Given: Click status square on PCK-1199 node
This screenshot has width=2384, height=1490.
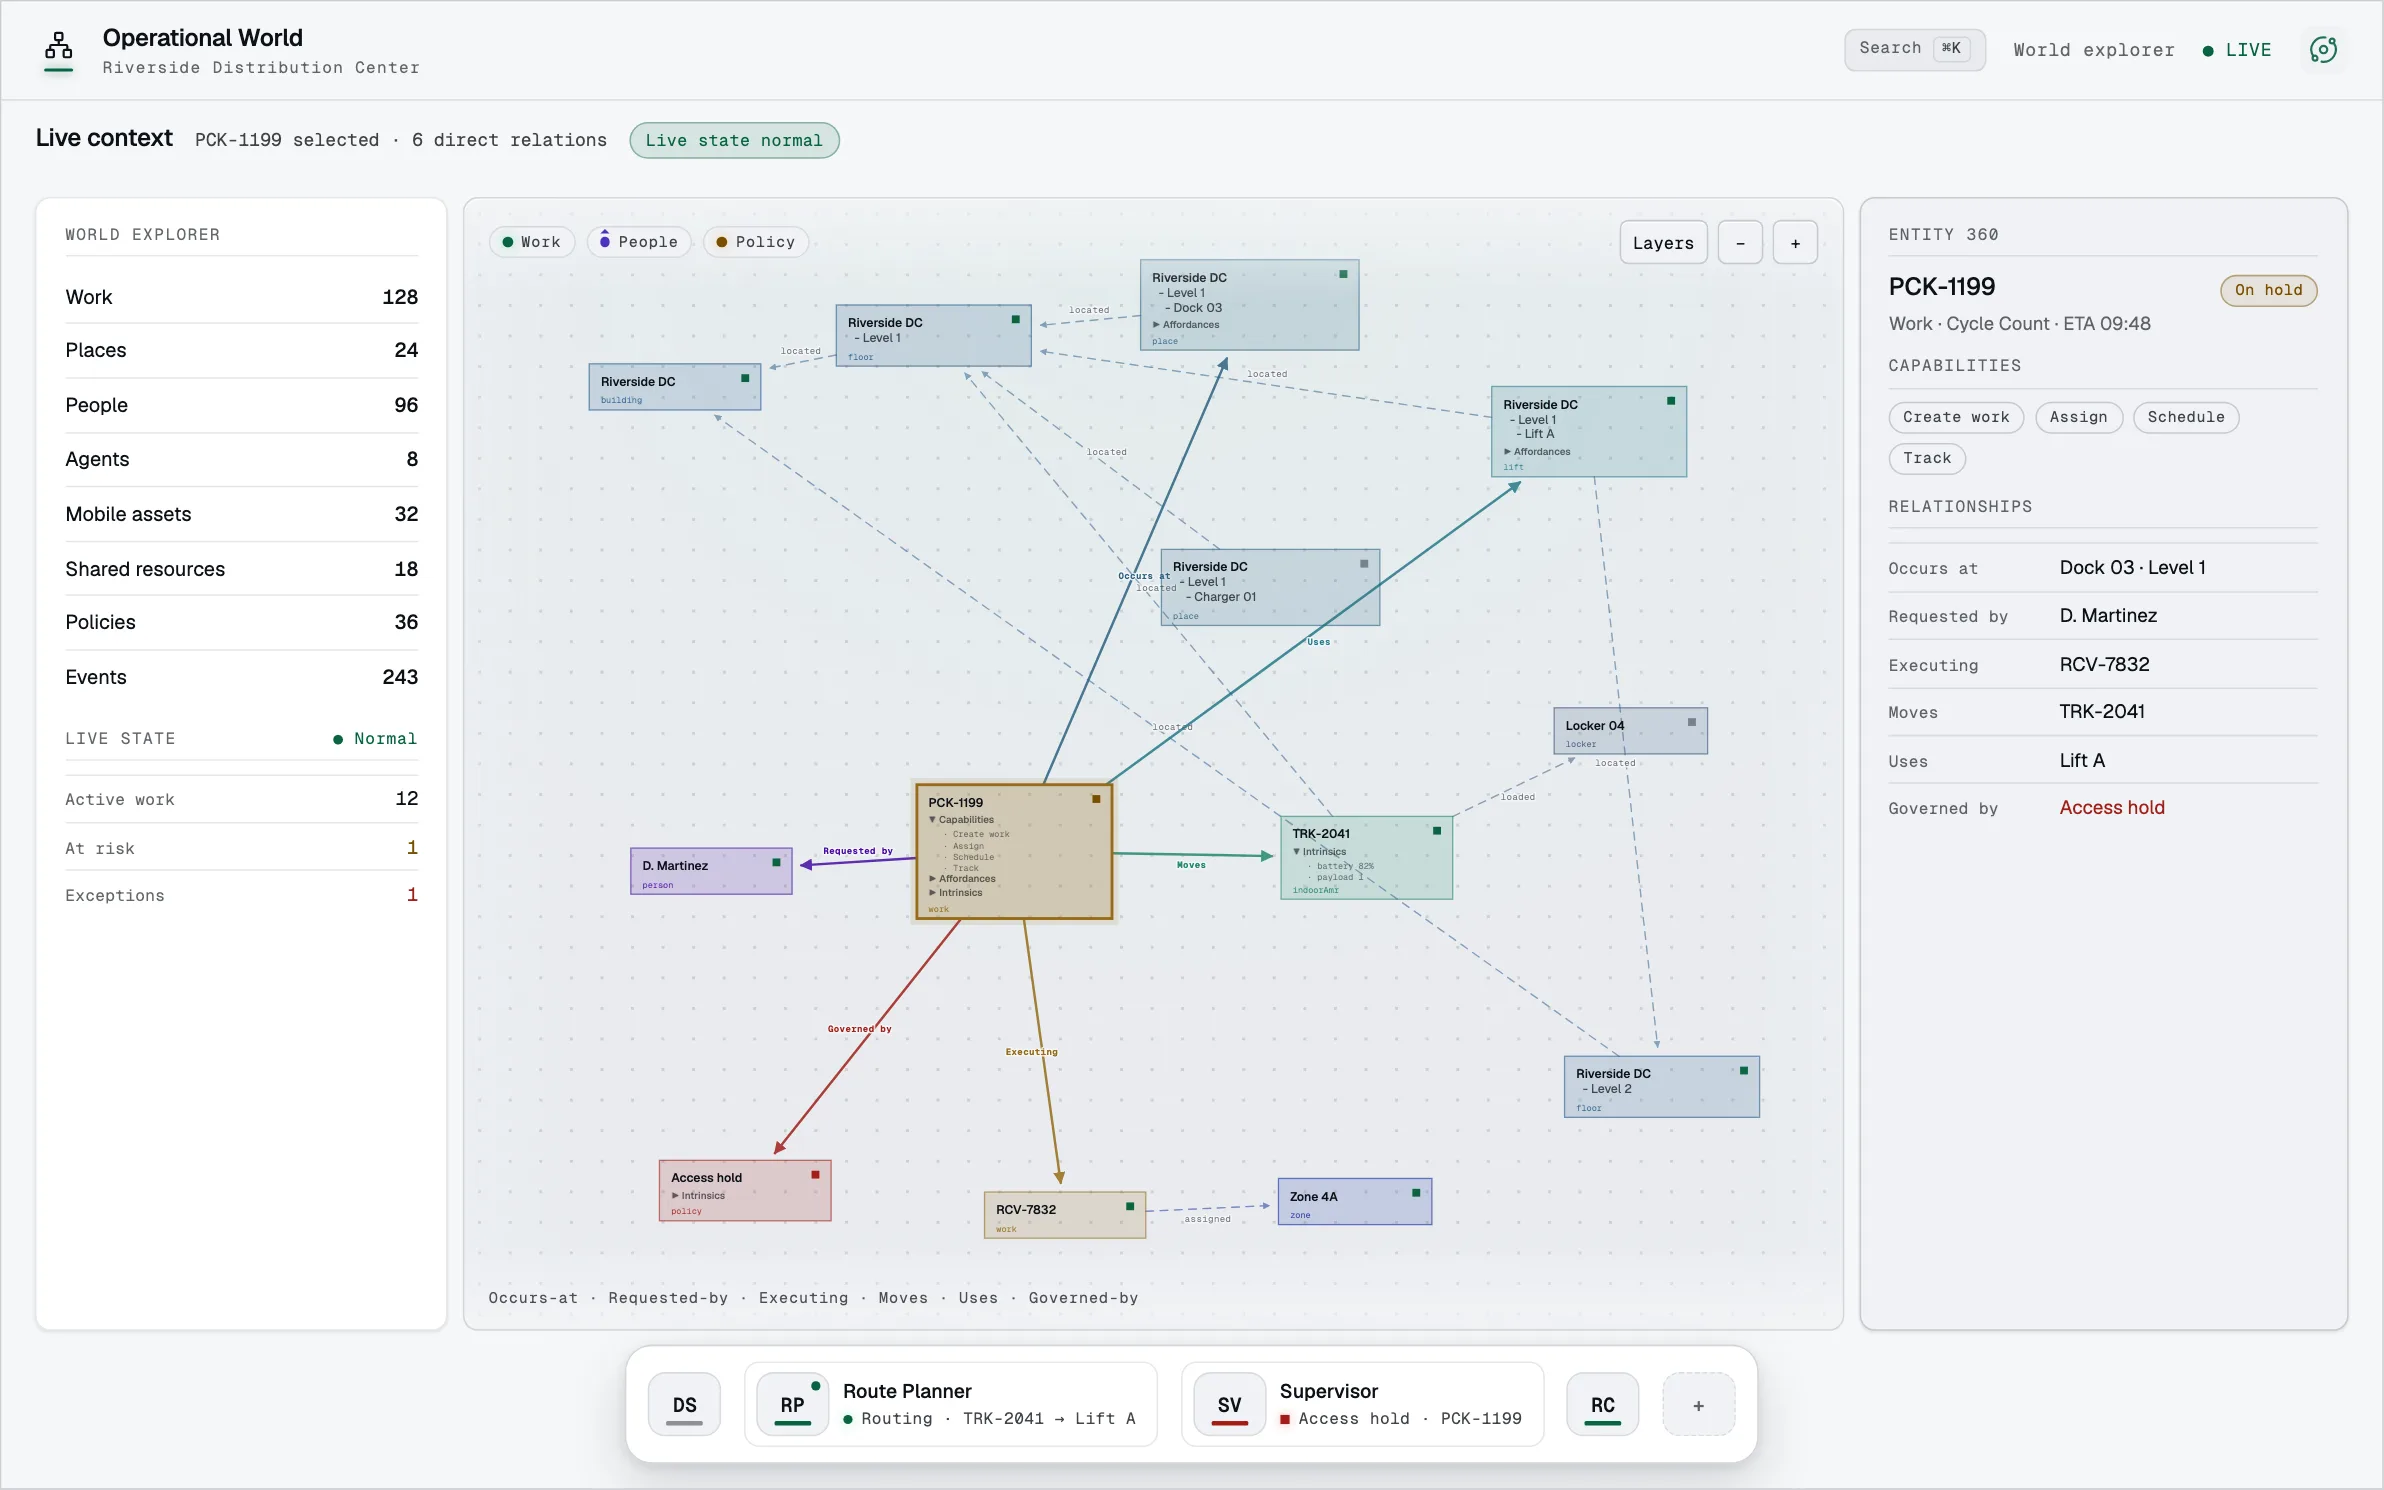Looking at the screenshot, I should point(1096,799).
